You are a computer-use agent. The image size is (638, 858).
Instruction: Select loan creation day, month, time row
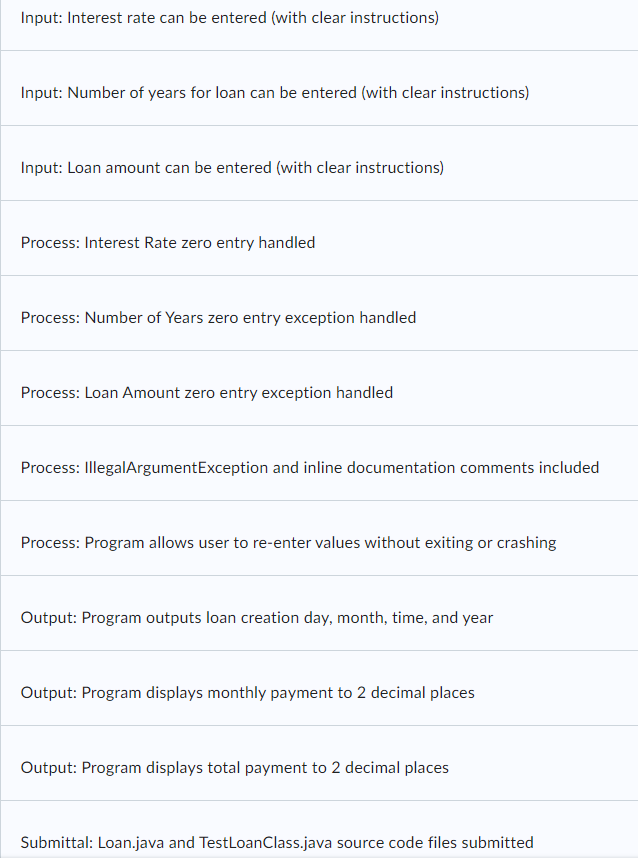pos(319,613)
